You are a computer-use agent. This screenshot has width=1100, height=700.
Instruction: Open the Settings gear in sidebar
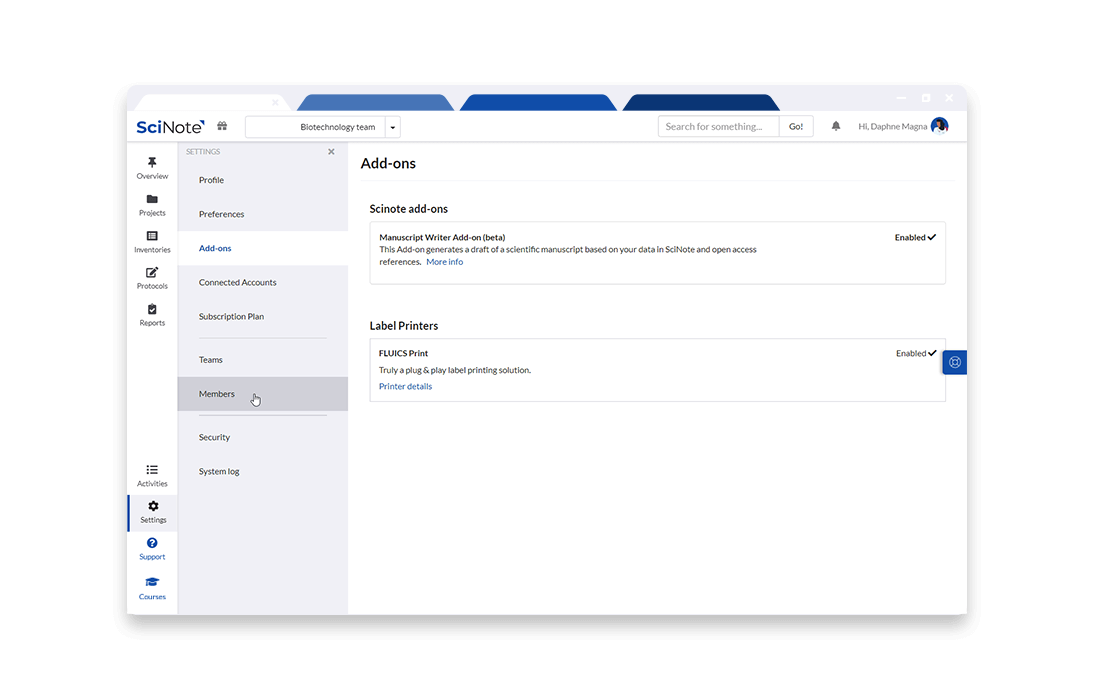click(x=152, y=512)
